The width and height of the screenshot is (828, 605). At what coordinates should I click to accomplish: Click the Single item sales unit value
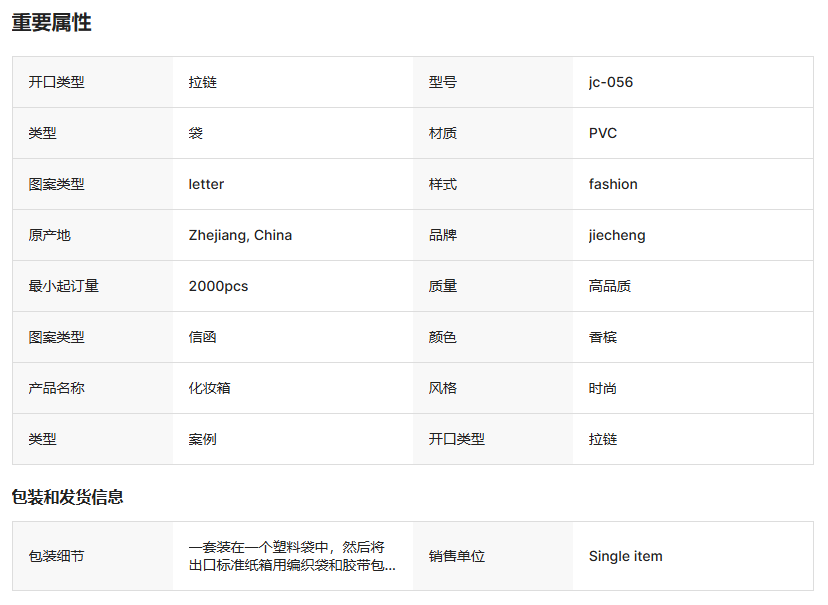coord(625,556)
